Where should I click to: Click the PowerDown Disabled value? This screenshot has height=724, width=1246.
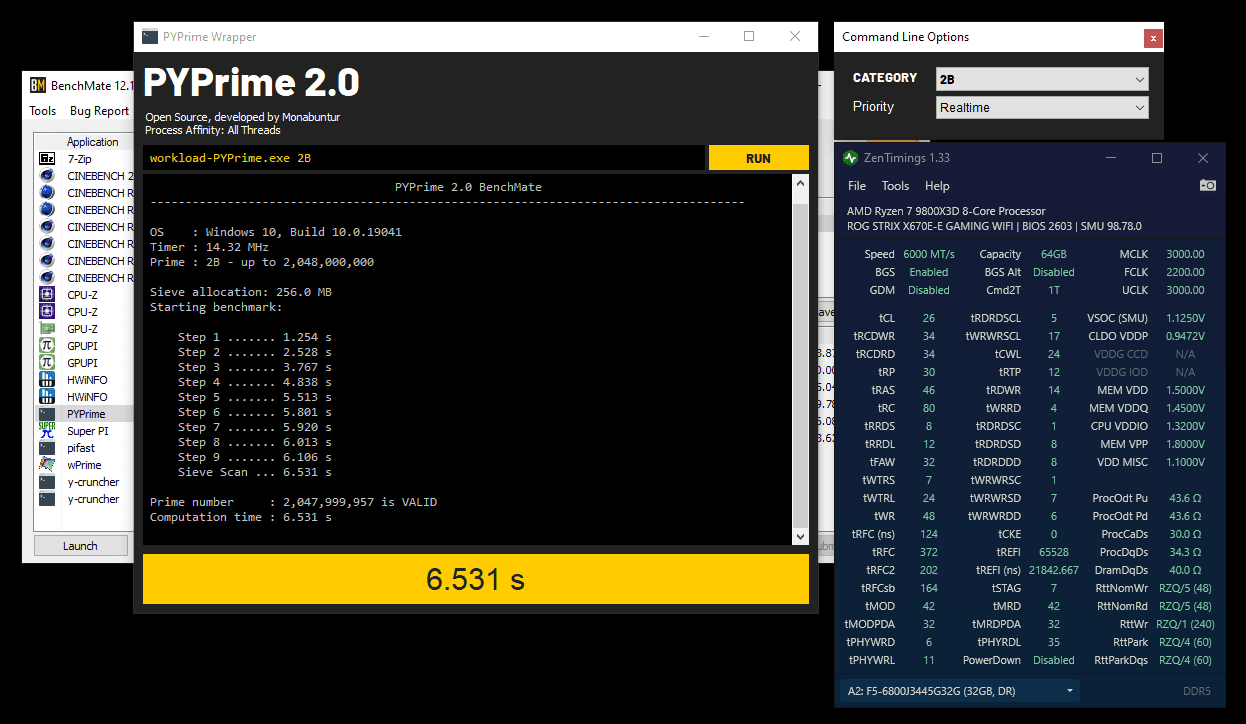click(x=1054, y=660)
